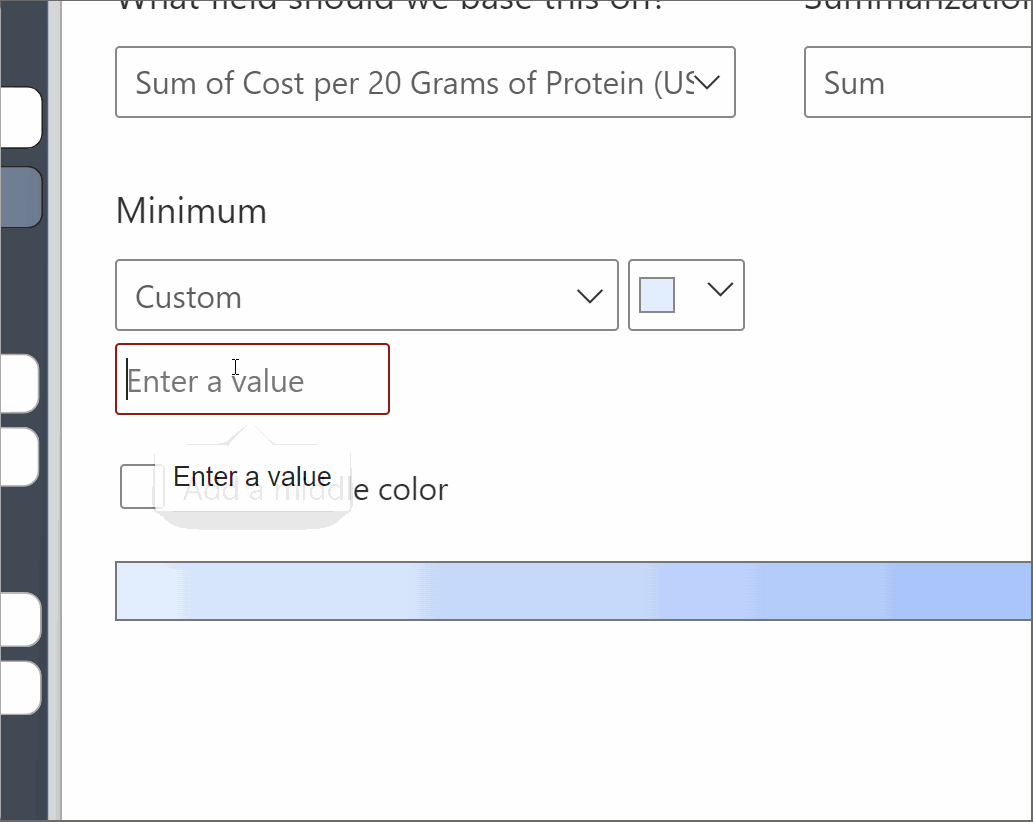
Task: Click the lowest white sidebar item
Action: [18, 687]
